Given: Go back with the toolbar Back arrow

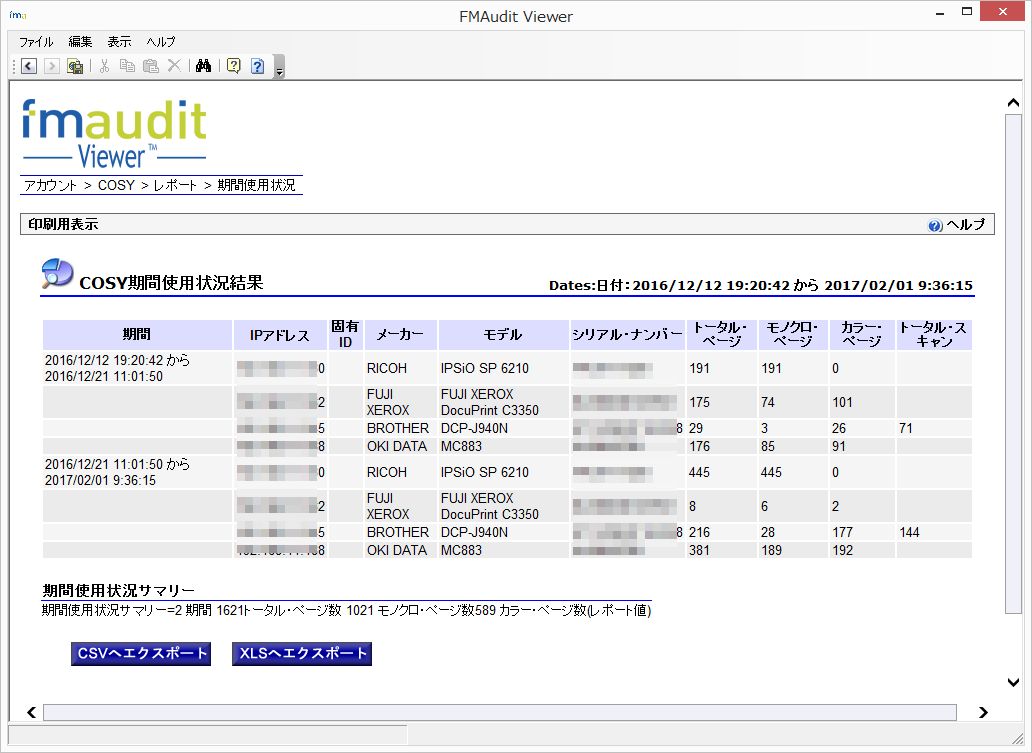Looking at the screenshot, I should [x=29, y=66].
